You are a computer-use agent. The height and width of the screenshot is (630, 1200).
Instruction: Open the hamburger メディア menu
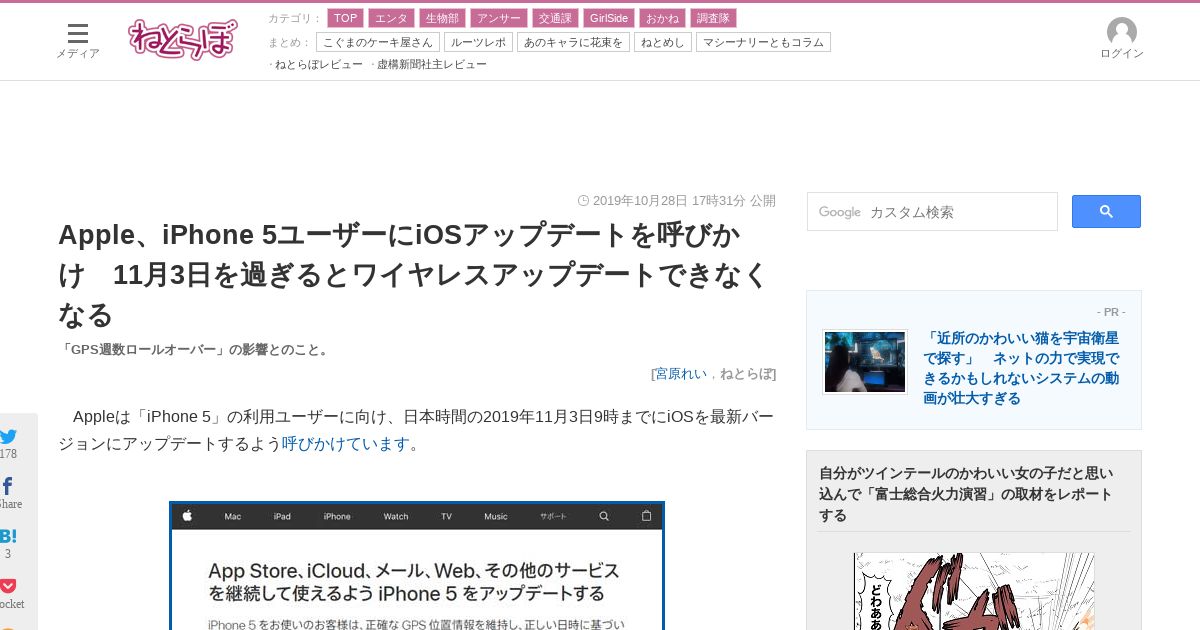tap(77, 40)
